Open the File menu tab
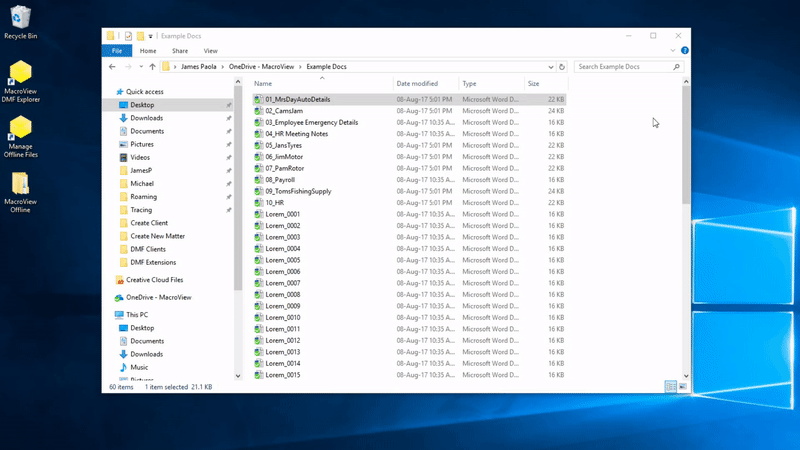The height and width of the screenshot is (450, 800). pos(117,51)
